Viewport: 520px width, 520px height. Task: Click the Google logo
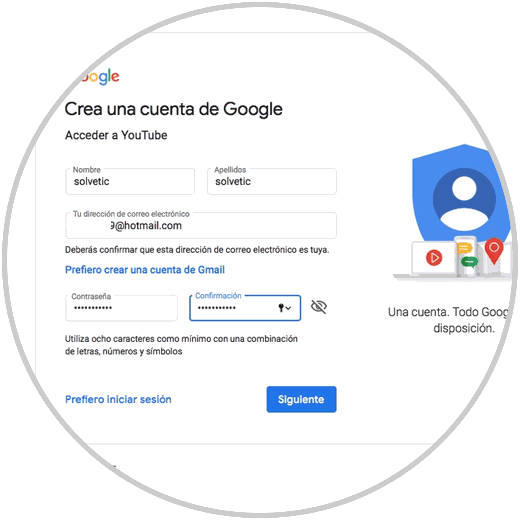99,77
